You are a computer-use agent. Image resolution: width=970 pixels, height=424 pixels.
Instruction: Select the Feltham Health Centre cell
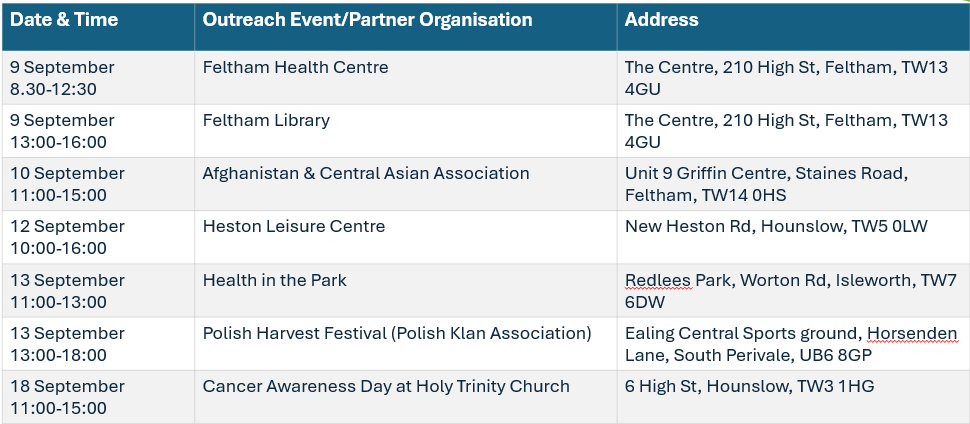406,78
